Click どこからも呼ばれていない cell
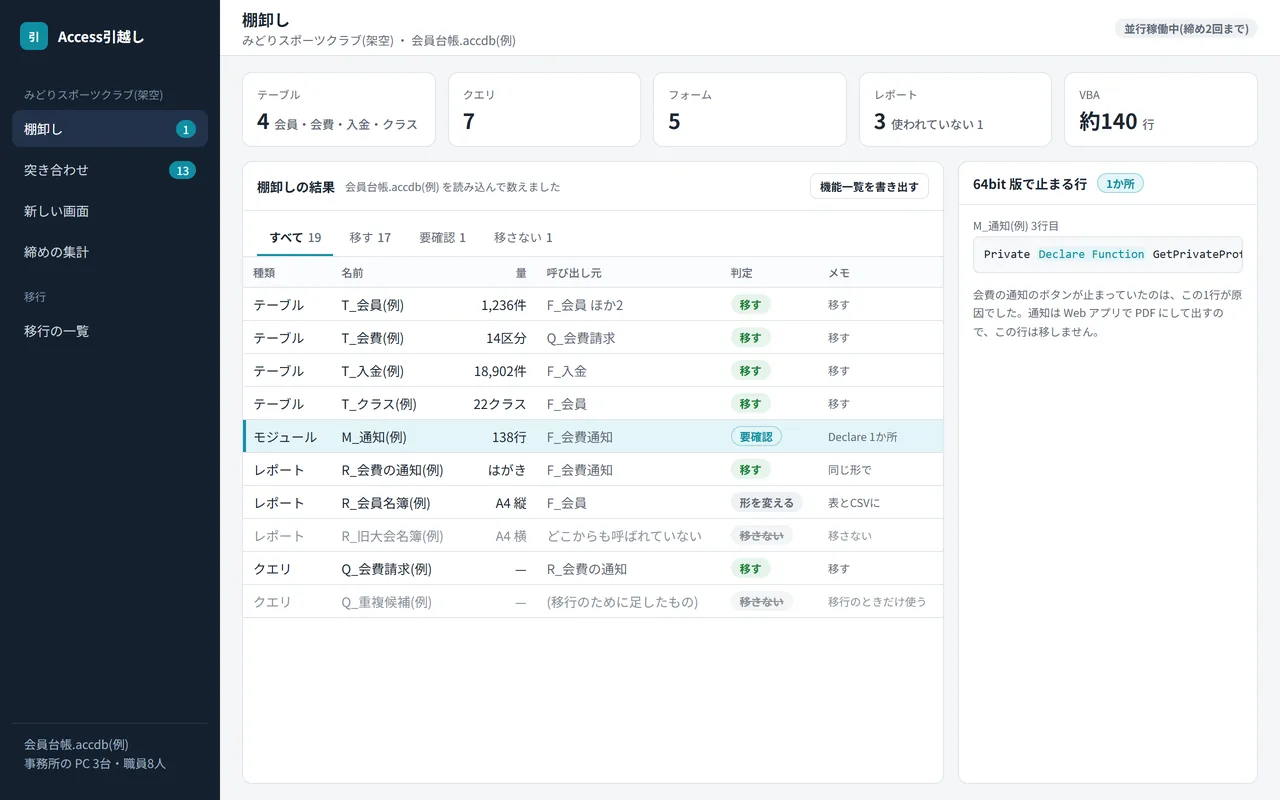Image resolution: width=1280 pixels, height=800 pixels. pyautogui.click(x=624, y=536)
